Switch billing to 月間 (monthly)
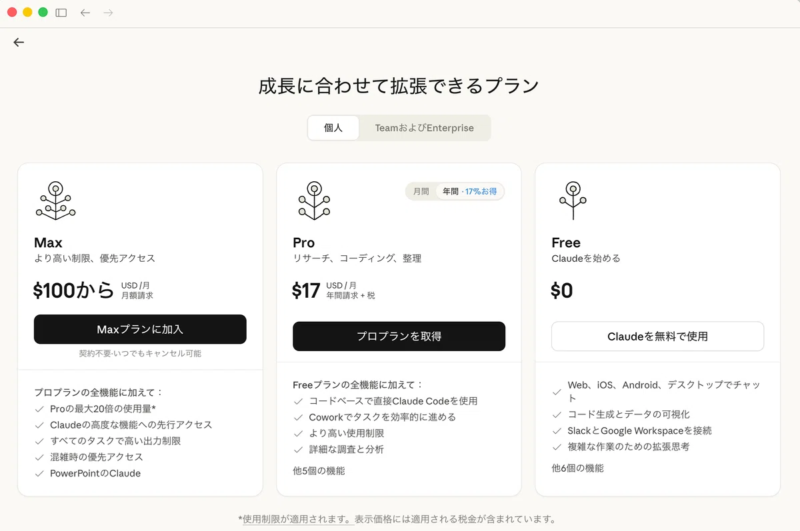800x531 pixels. point(420,191)
